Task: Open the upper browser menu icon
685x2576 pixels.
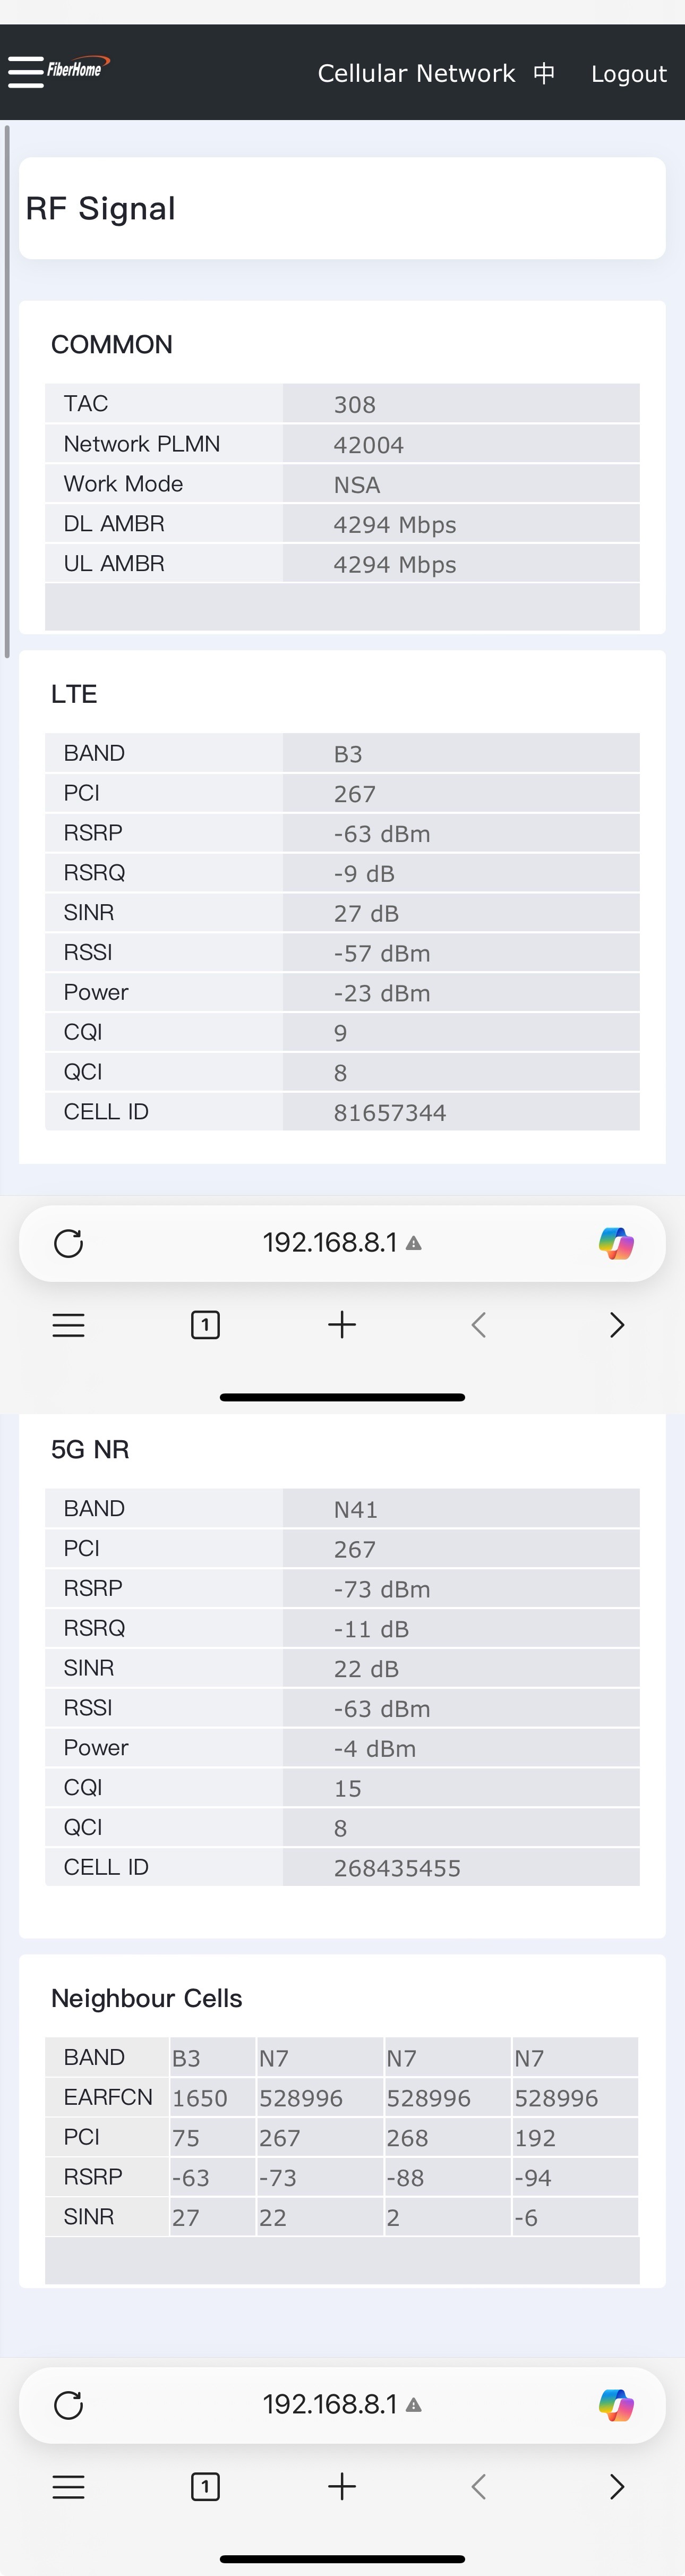Action: pos(68,1325)
